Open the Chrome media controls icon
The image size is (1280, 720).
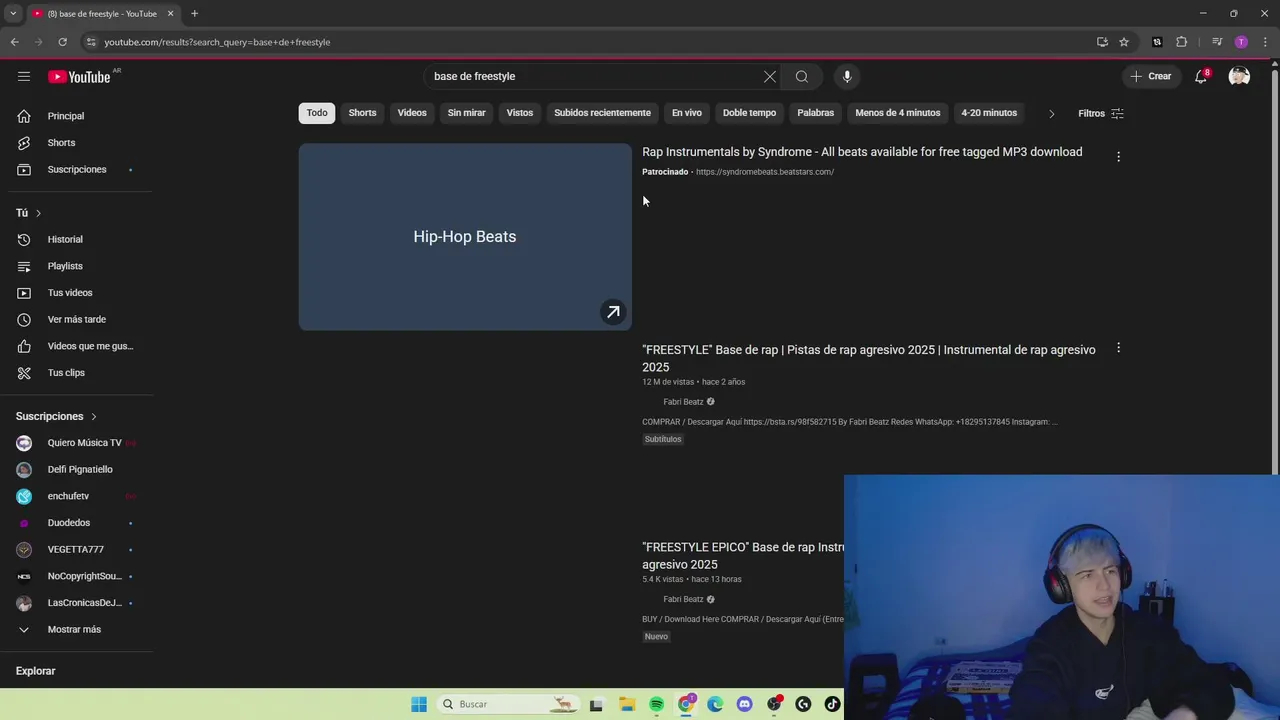tap(1217, 42)
